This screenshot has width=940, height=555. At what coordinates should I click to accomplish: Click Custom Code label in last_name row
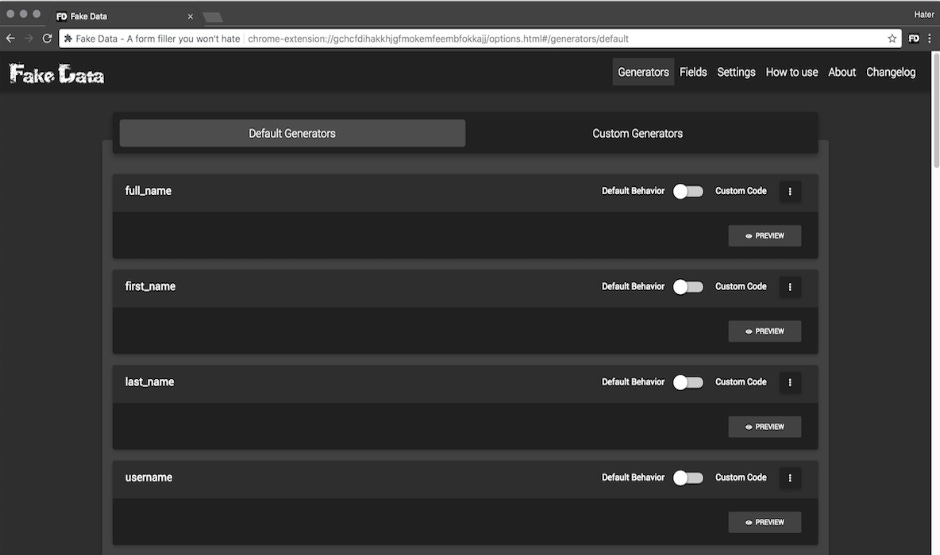(740, 382)
